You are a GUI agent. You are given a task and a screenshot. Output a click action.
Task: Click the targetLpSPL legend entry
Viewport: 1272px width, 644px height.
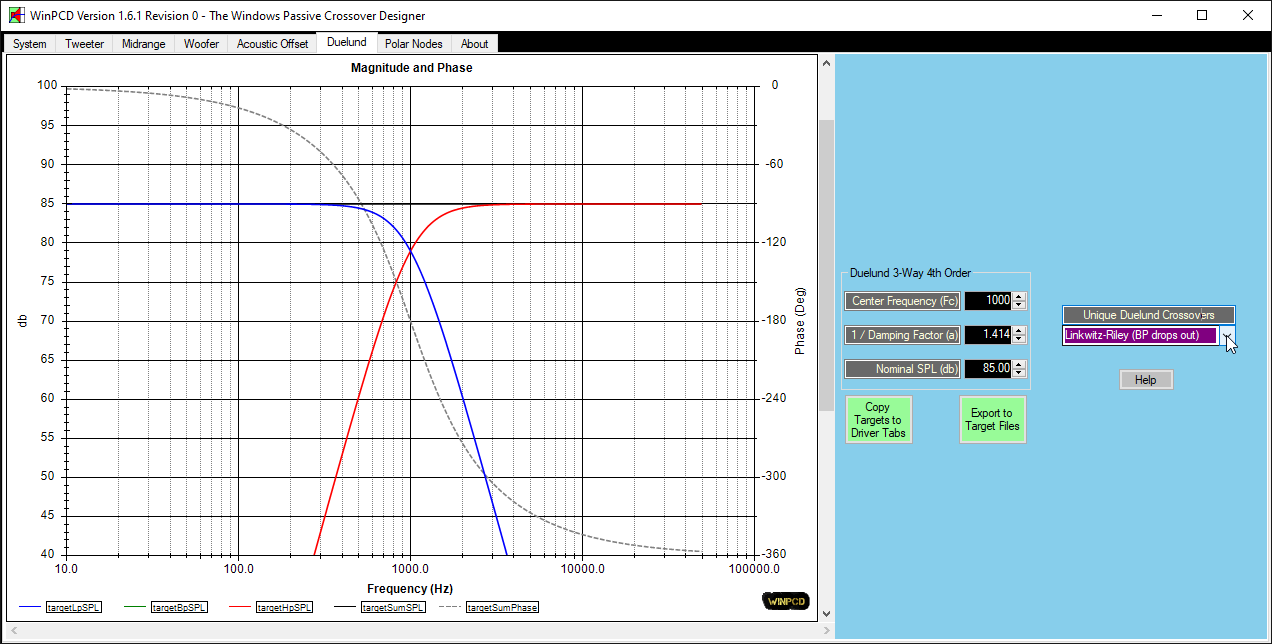(x=74, y=607)
